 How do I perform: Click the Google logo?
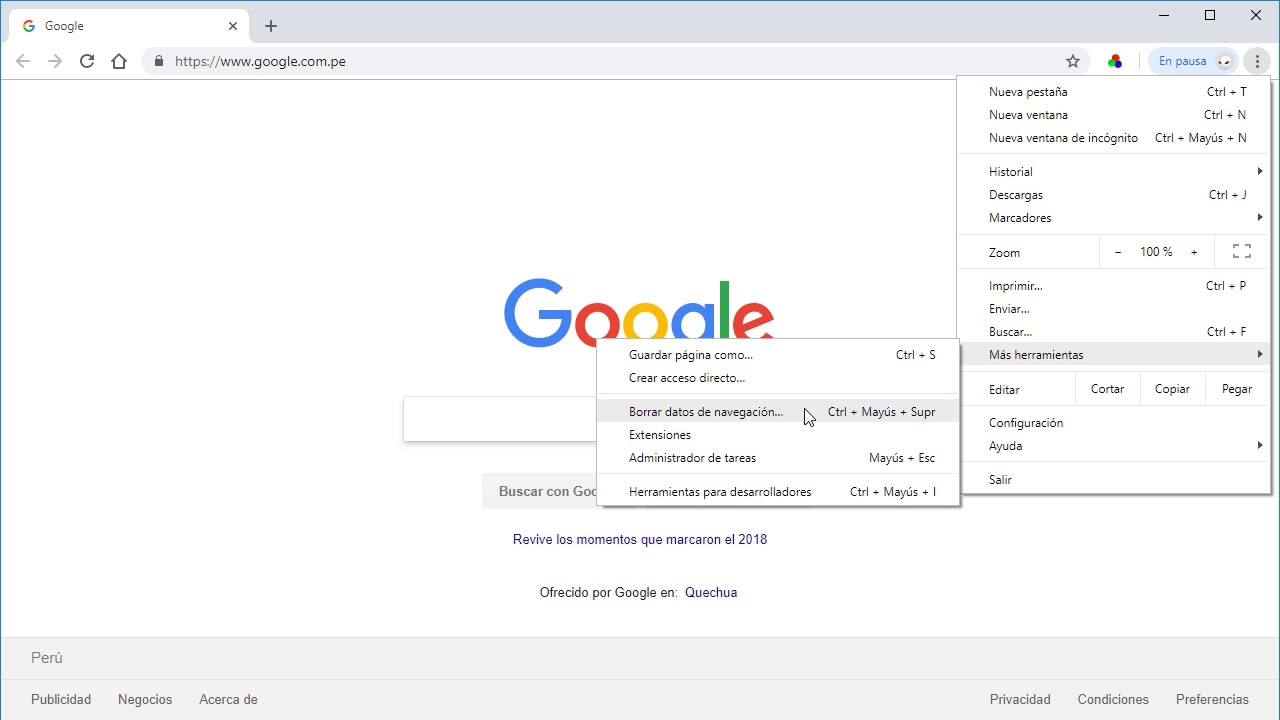640,310
